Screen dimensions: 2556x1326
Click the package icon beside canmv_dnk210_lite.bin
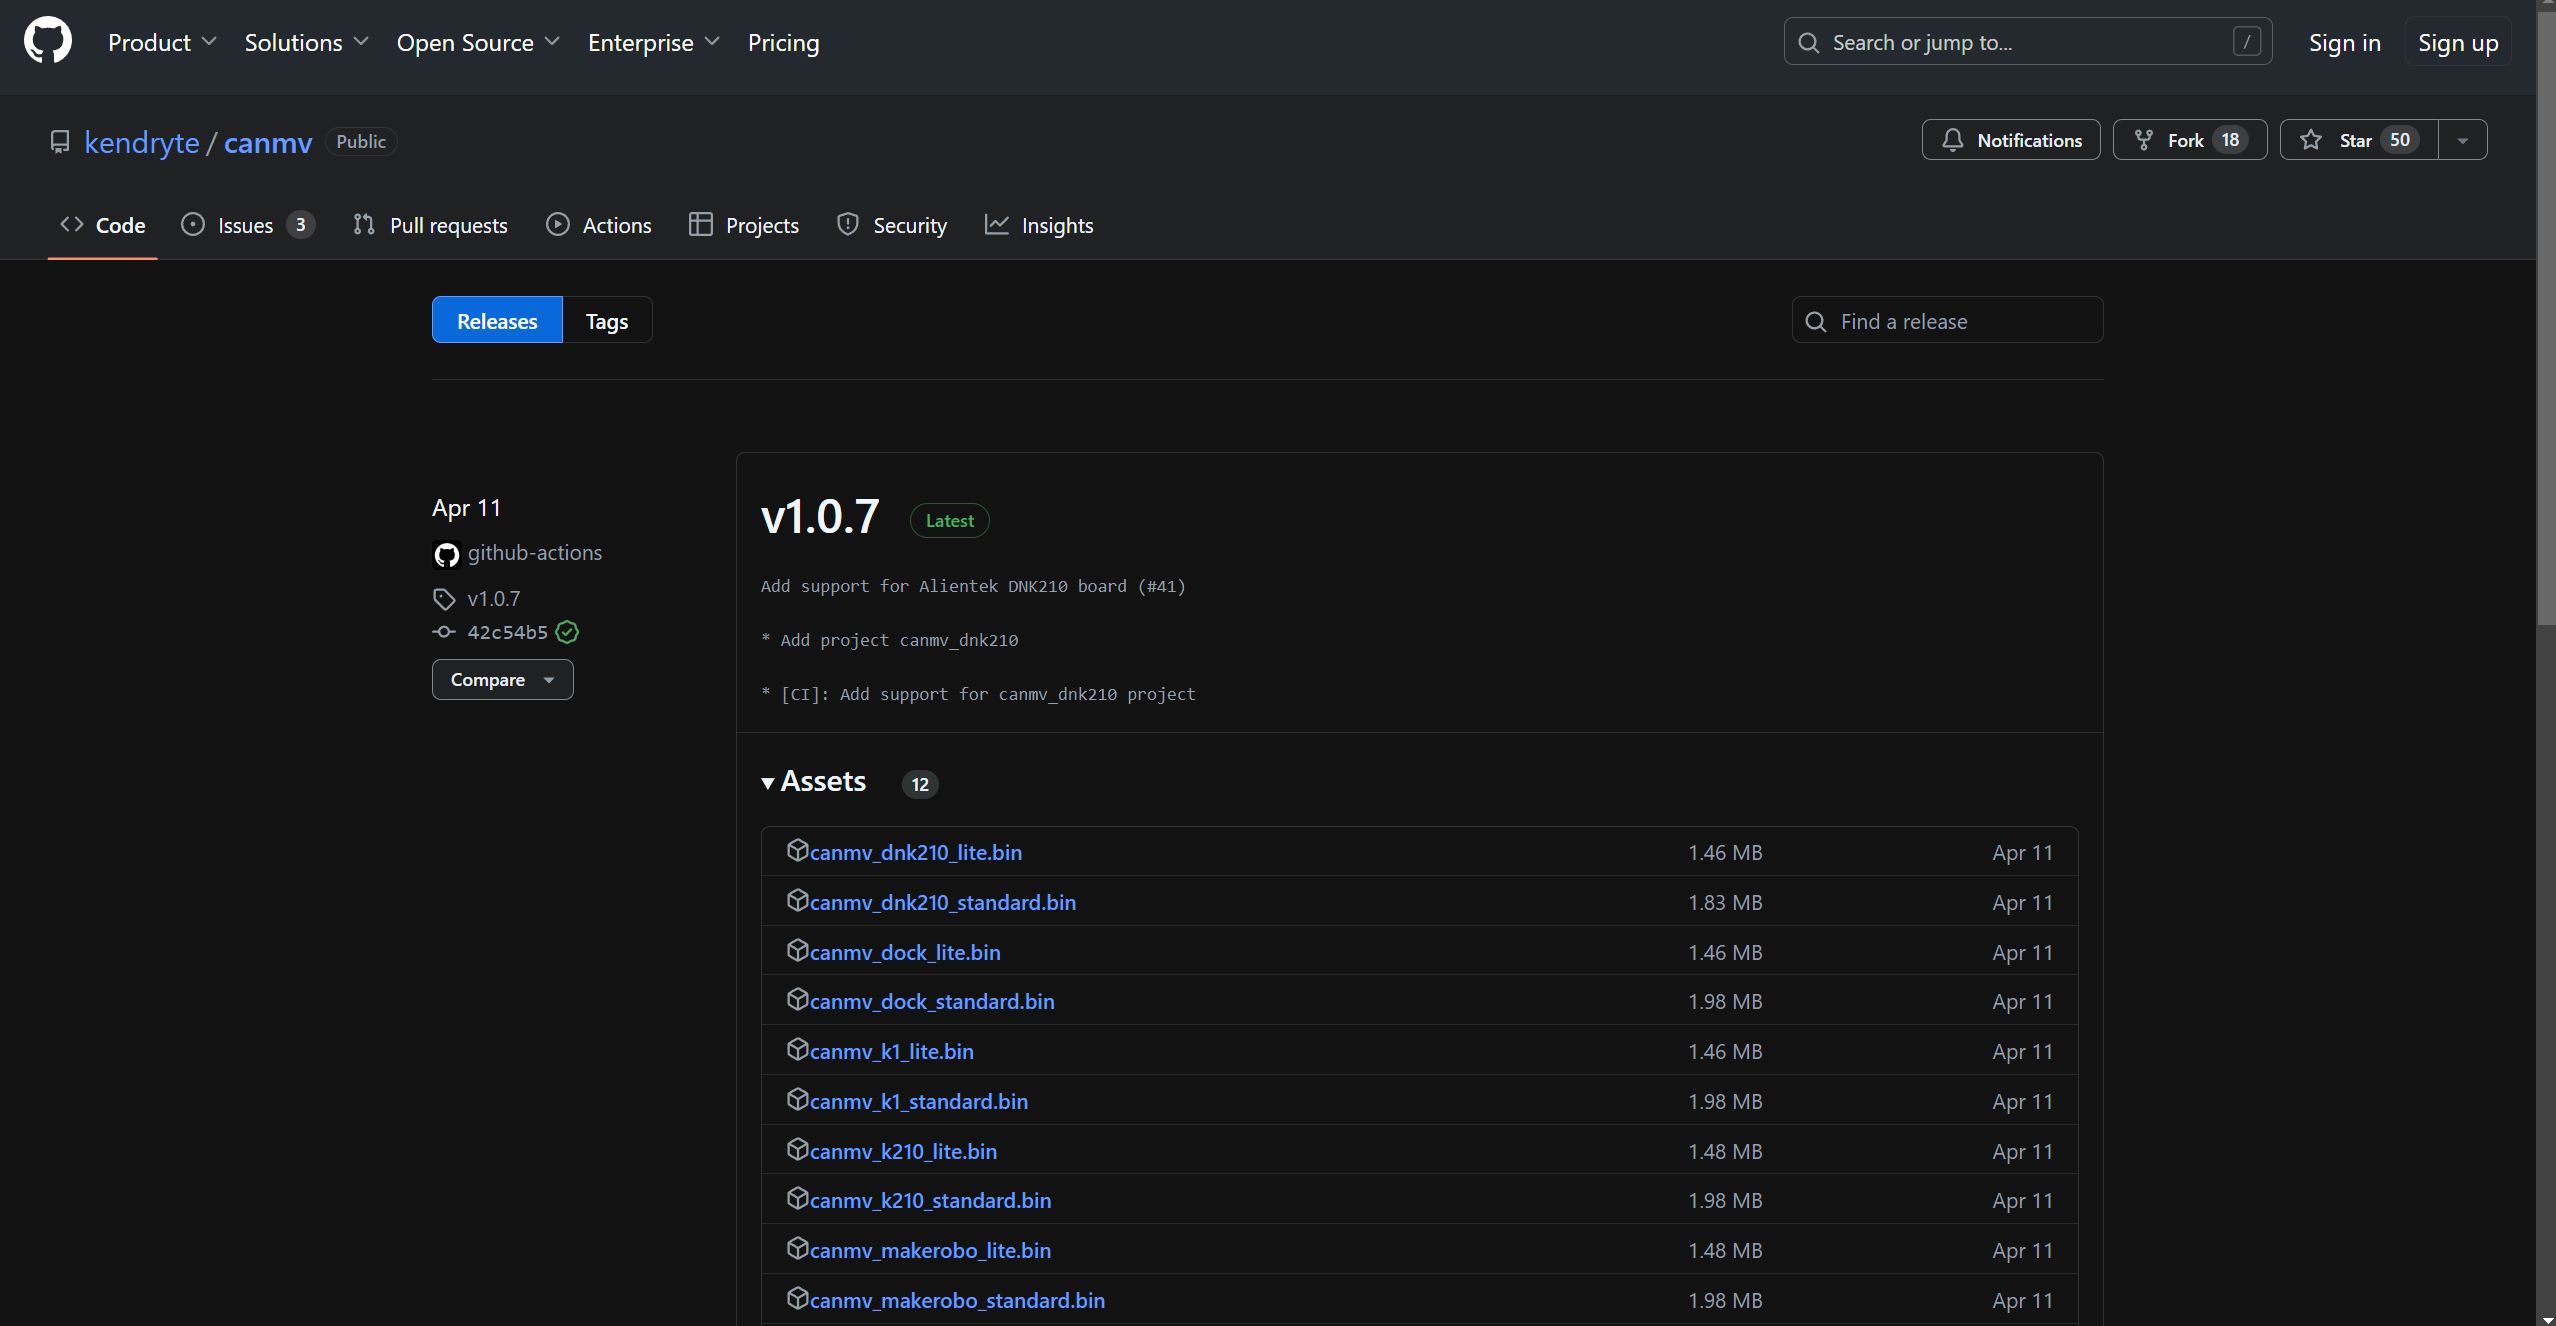pyautogui.click(x=797, y=851)
